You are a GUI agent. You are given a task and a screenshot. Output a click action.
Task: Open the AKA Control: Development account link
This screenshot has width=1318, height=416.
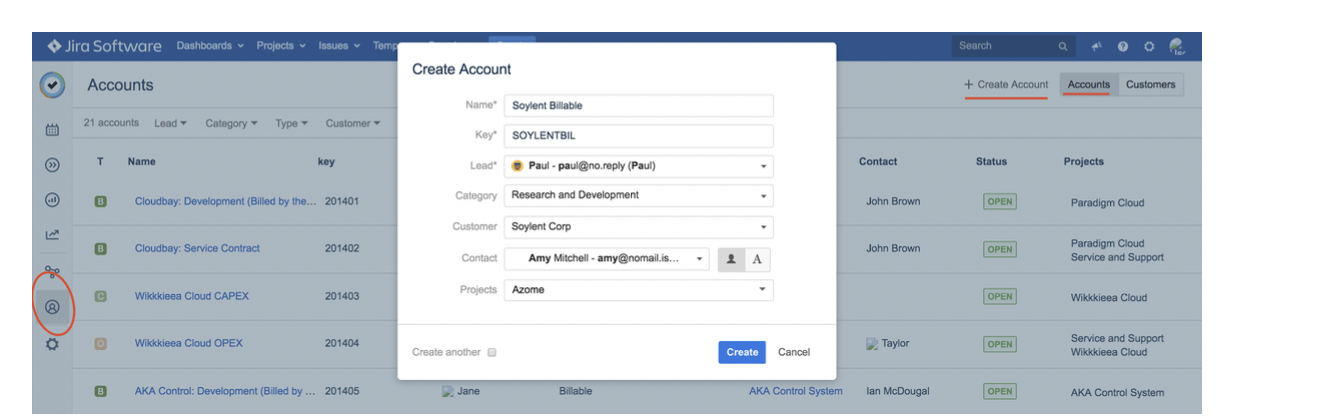226,391
